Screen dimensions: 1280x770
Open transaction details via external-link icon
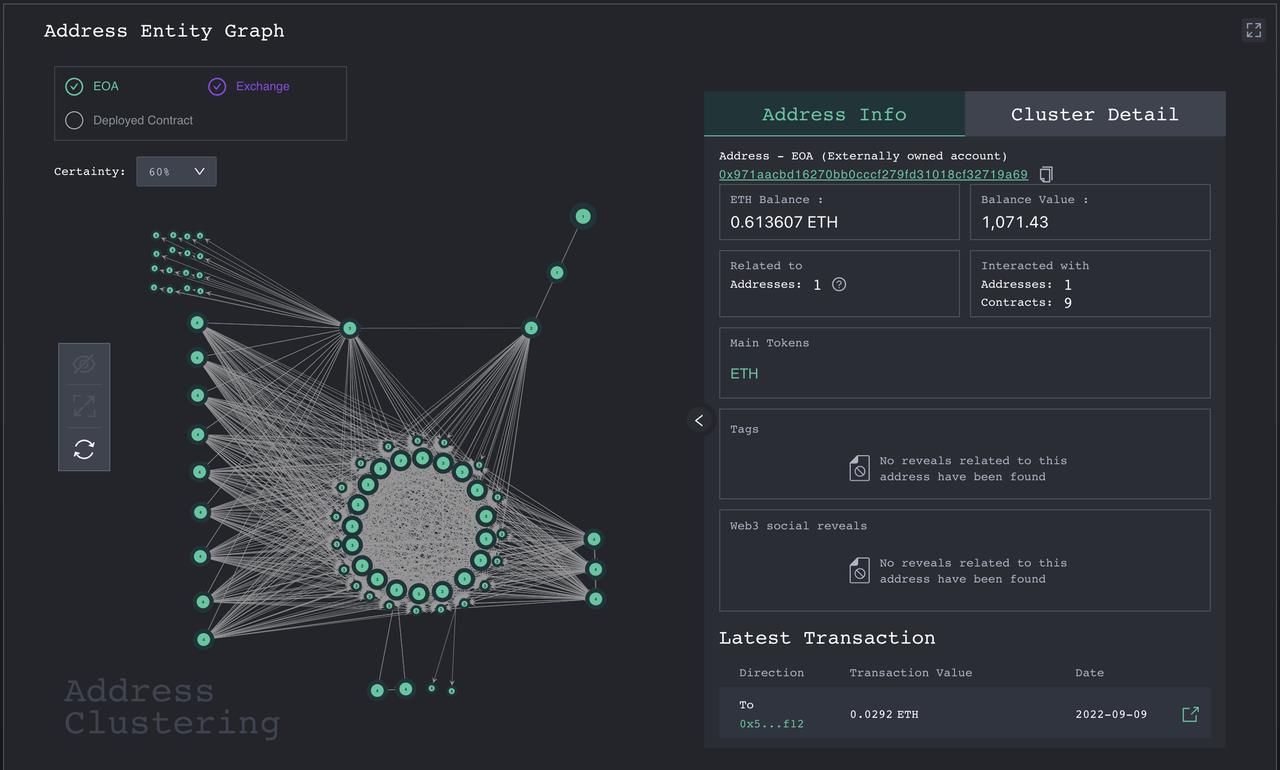[1190, 714]
